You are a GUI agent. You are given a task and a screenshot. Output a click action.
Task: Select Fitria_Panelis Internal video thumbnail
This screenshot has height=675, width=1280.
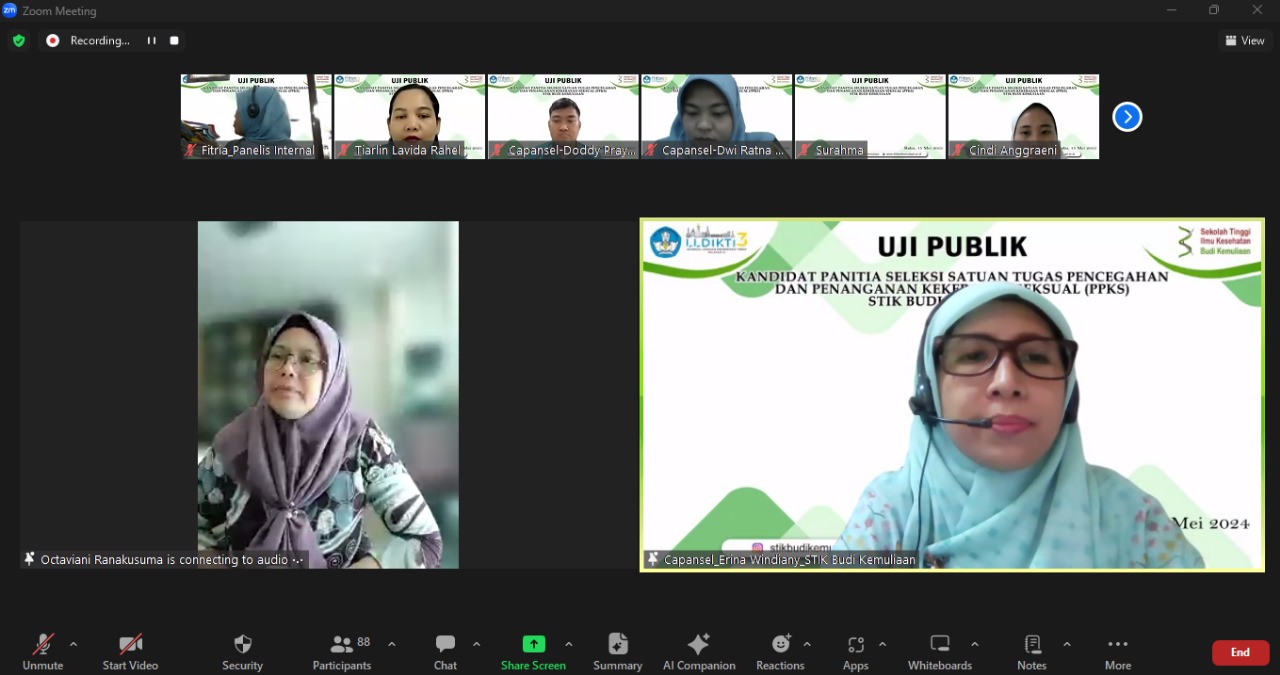[x=256, y=116]
